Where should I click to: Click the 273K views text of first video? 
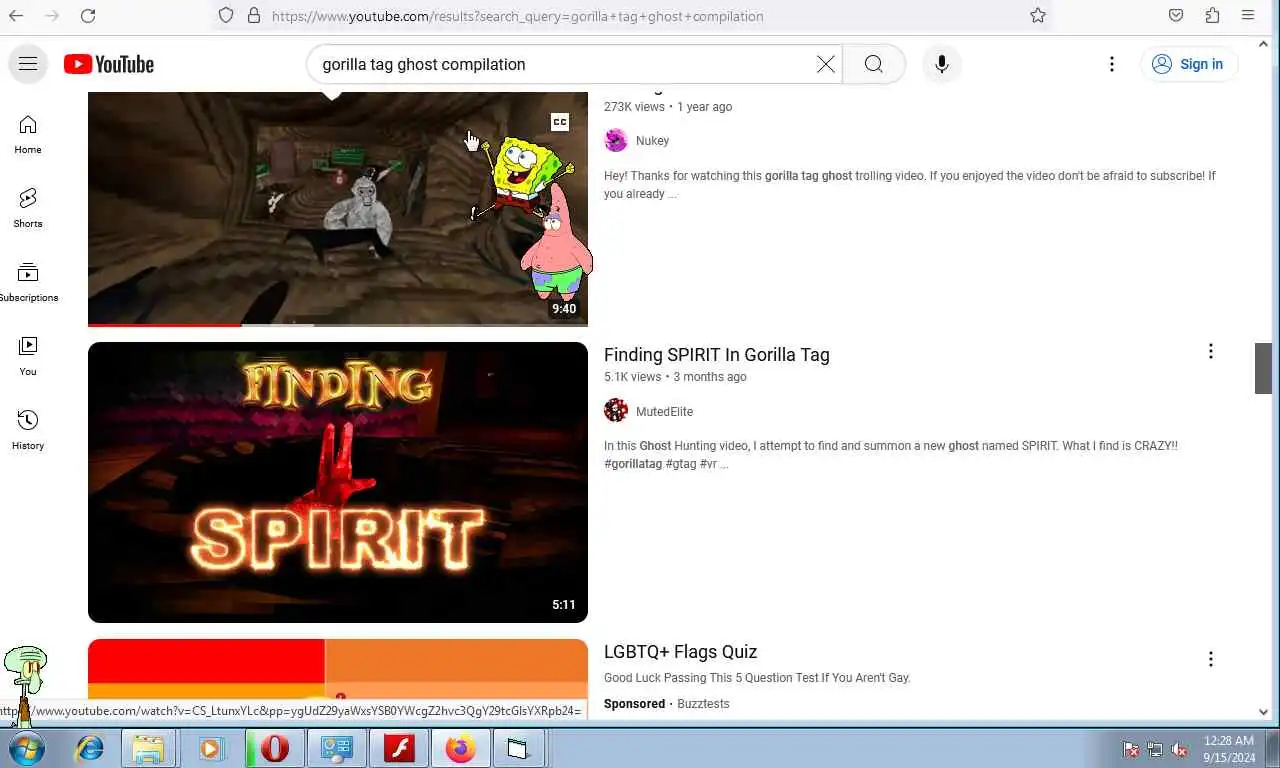[x=634, y=107]
